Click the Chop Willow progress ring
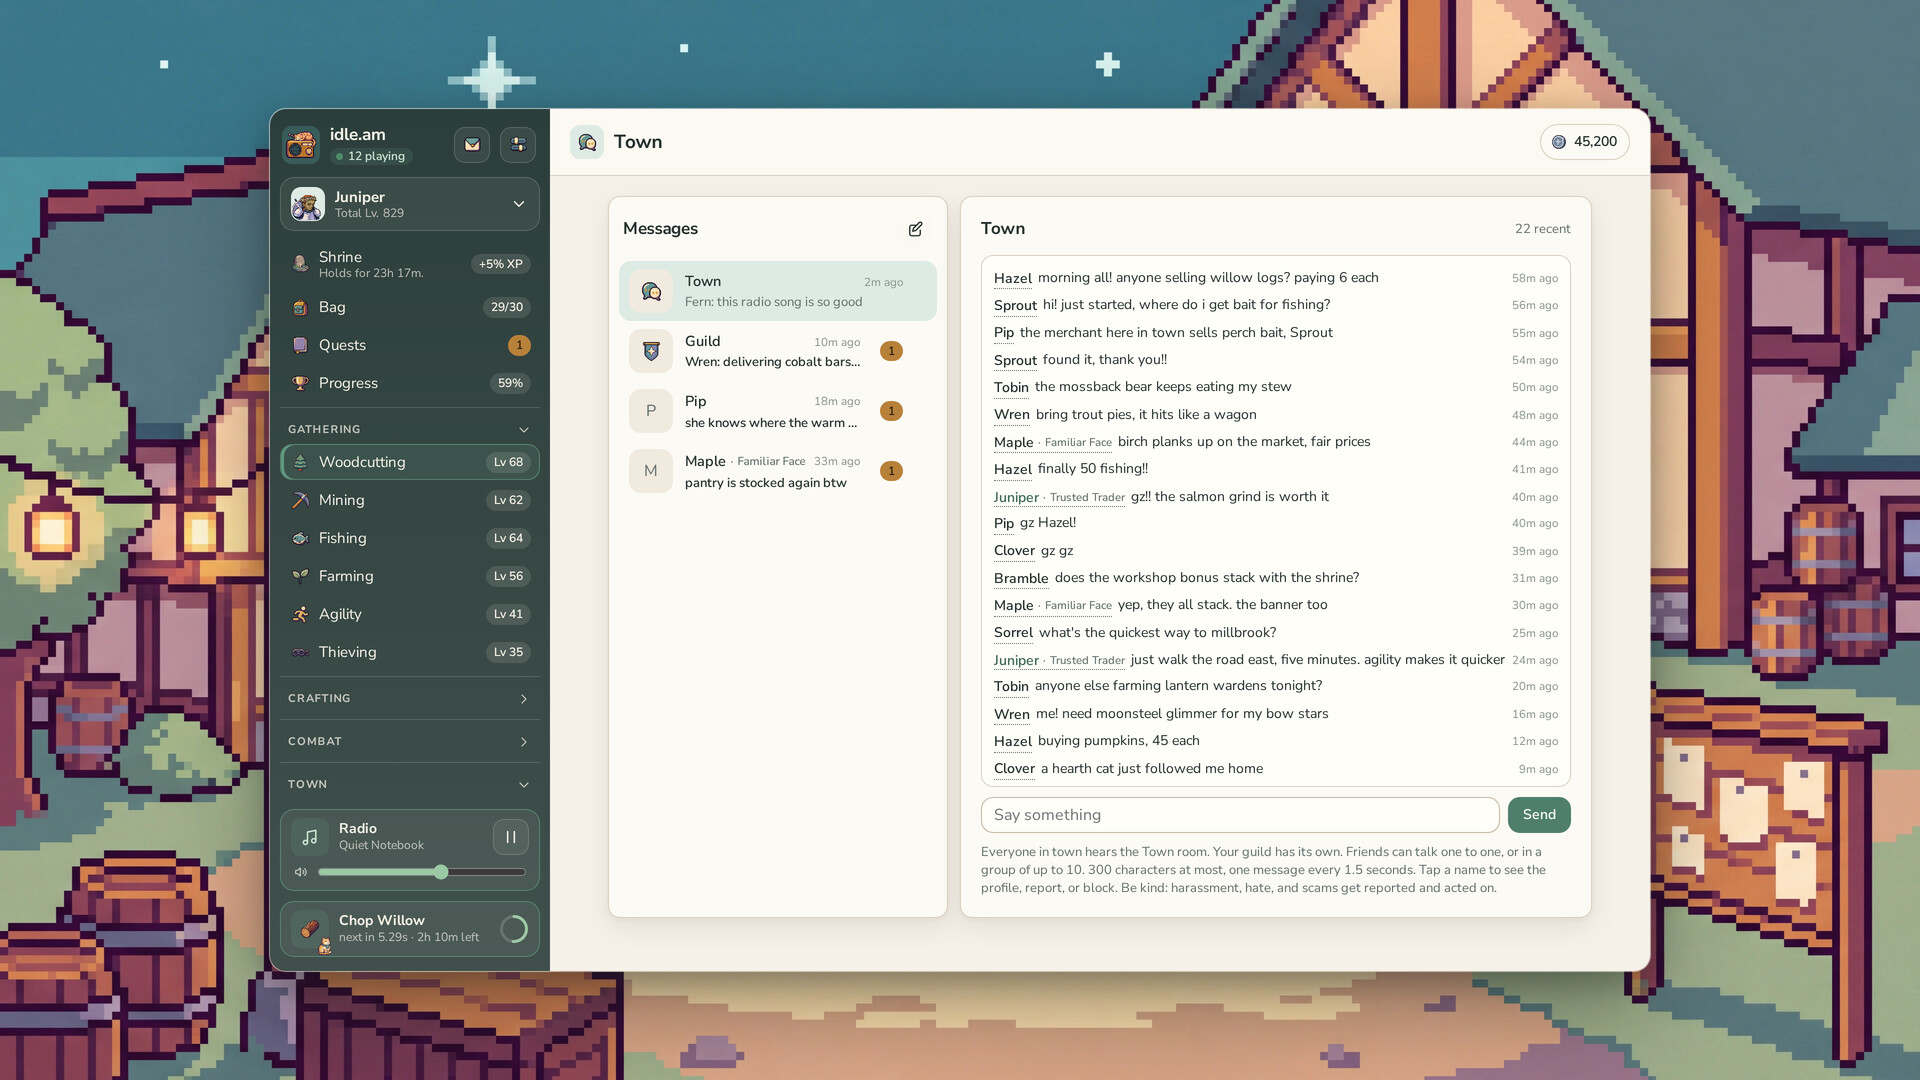This screenshot has width=1920, height=1080. [x=514, y=929]
